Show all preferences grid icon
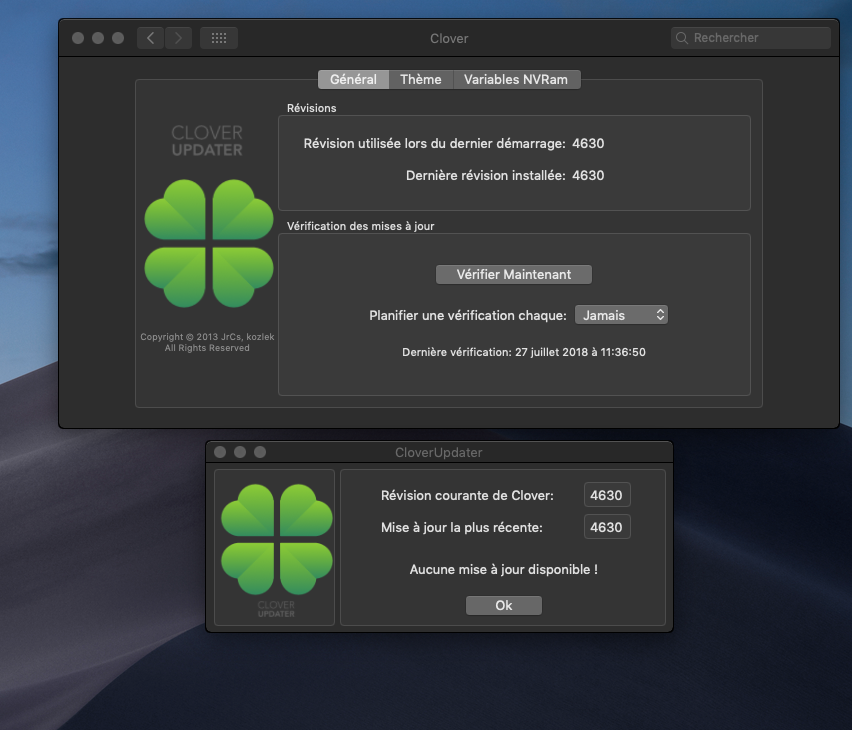The height and width of the screenshot is (730, 852). tap(219, 38)
